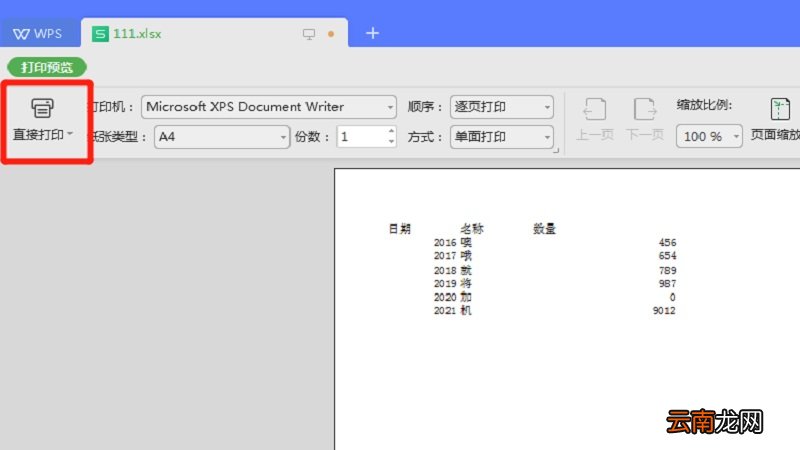
Task: Click the monitor icon on 111.xlsx tab
Action: pyautogui.click(x=309, y=34)
